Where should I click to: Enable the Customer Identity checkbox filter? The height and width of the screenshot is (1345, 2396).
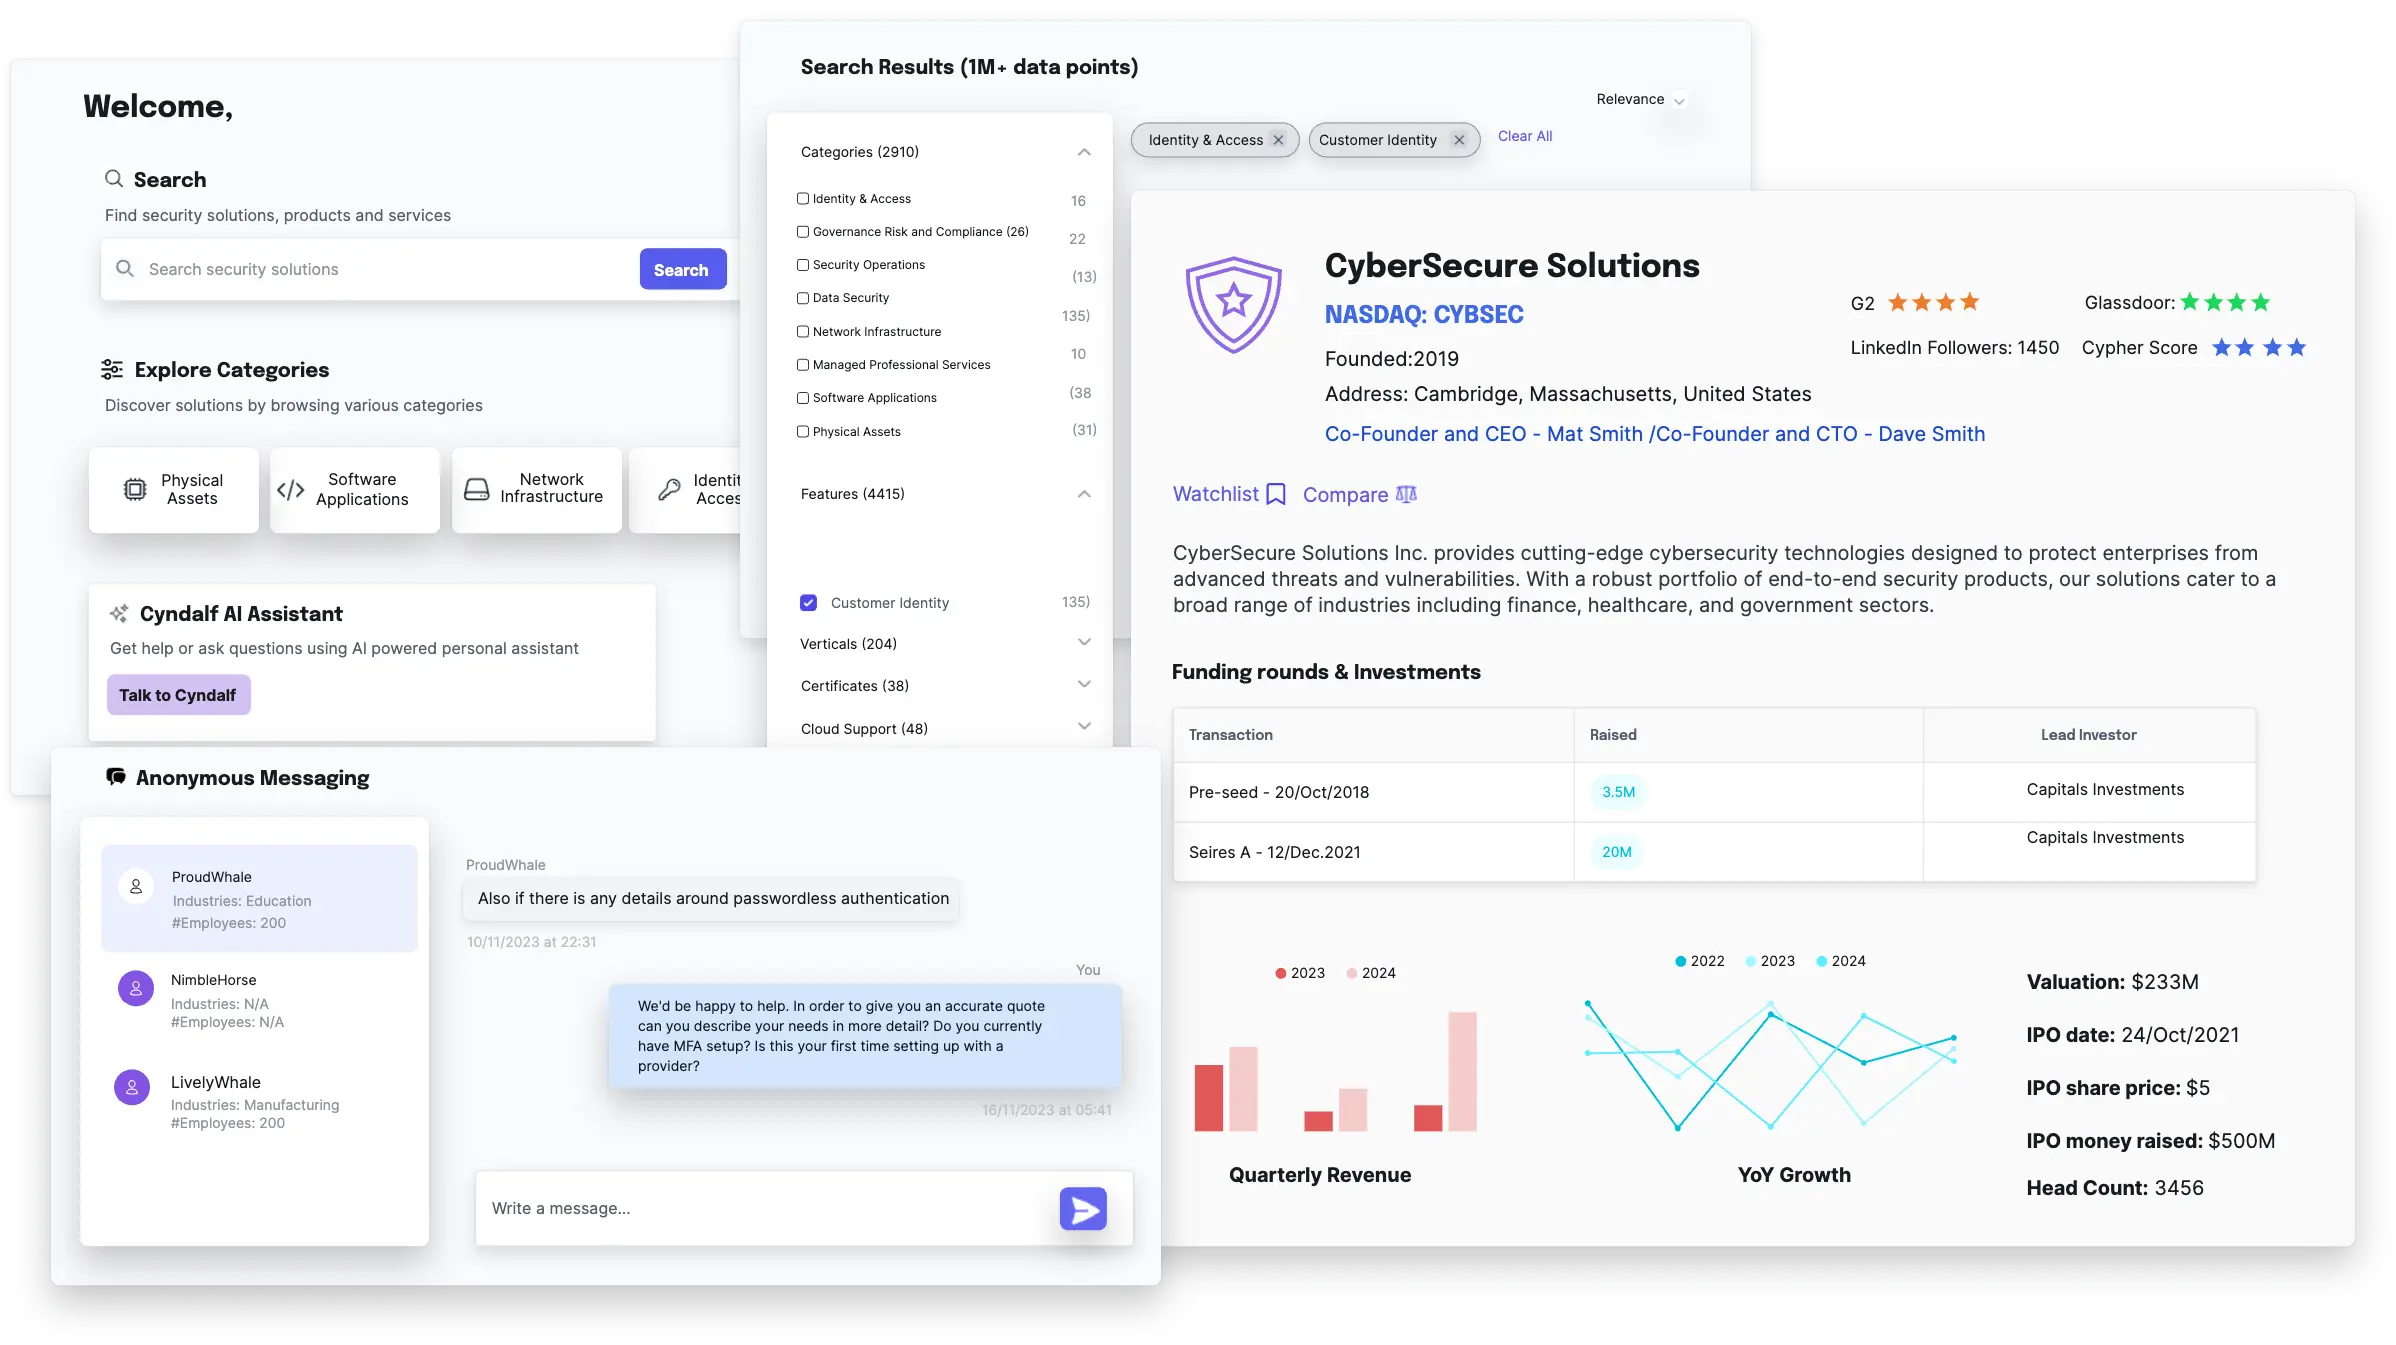click(x=808, y=601)
